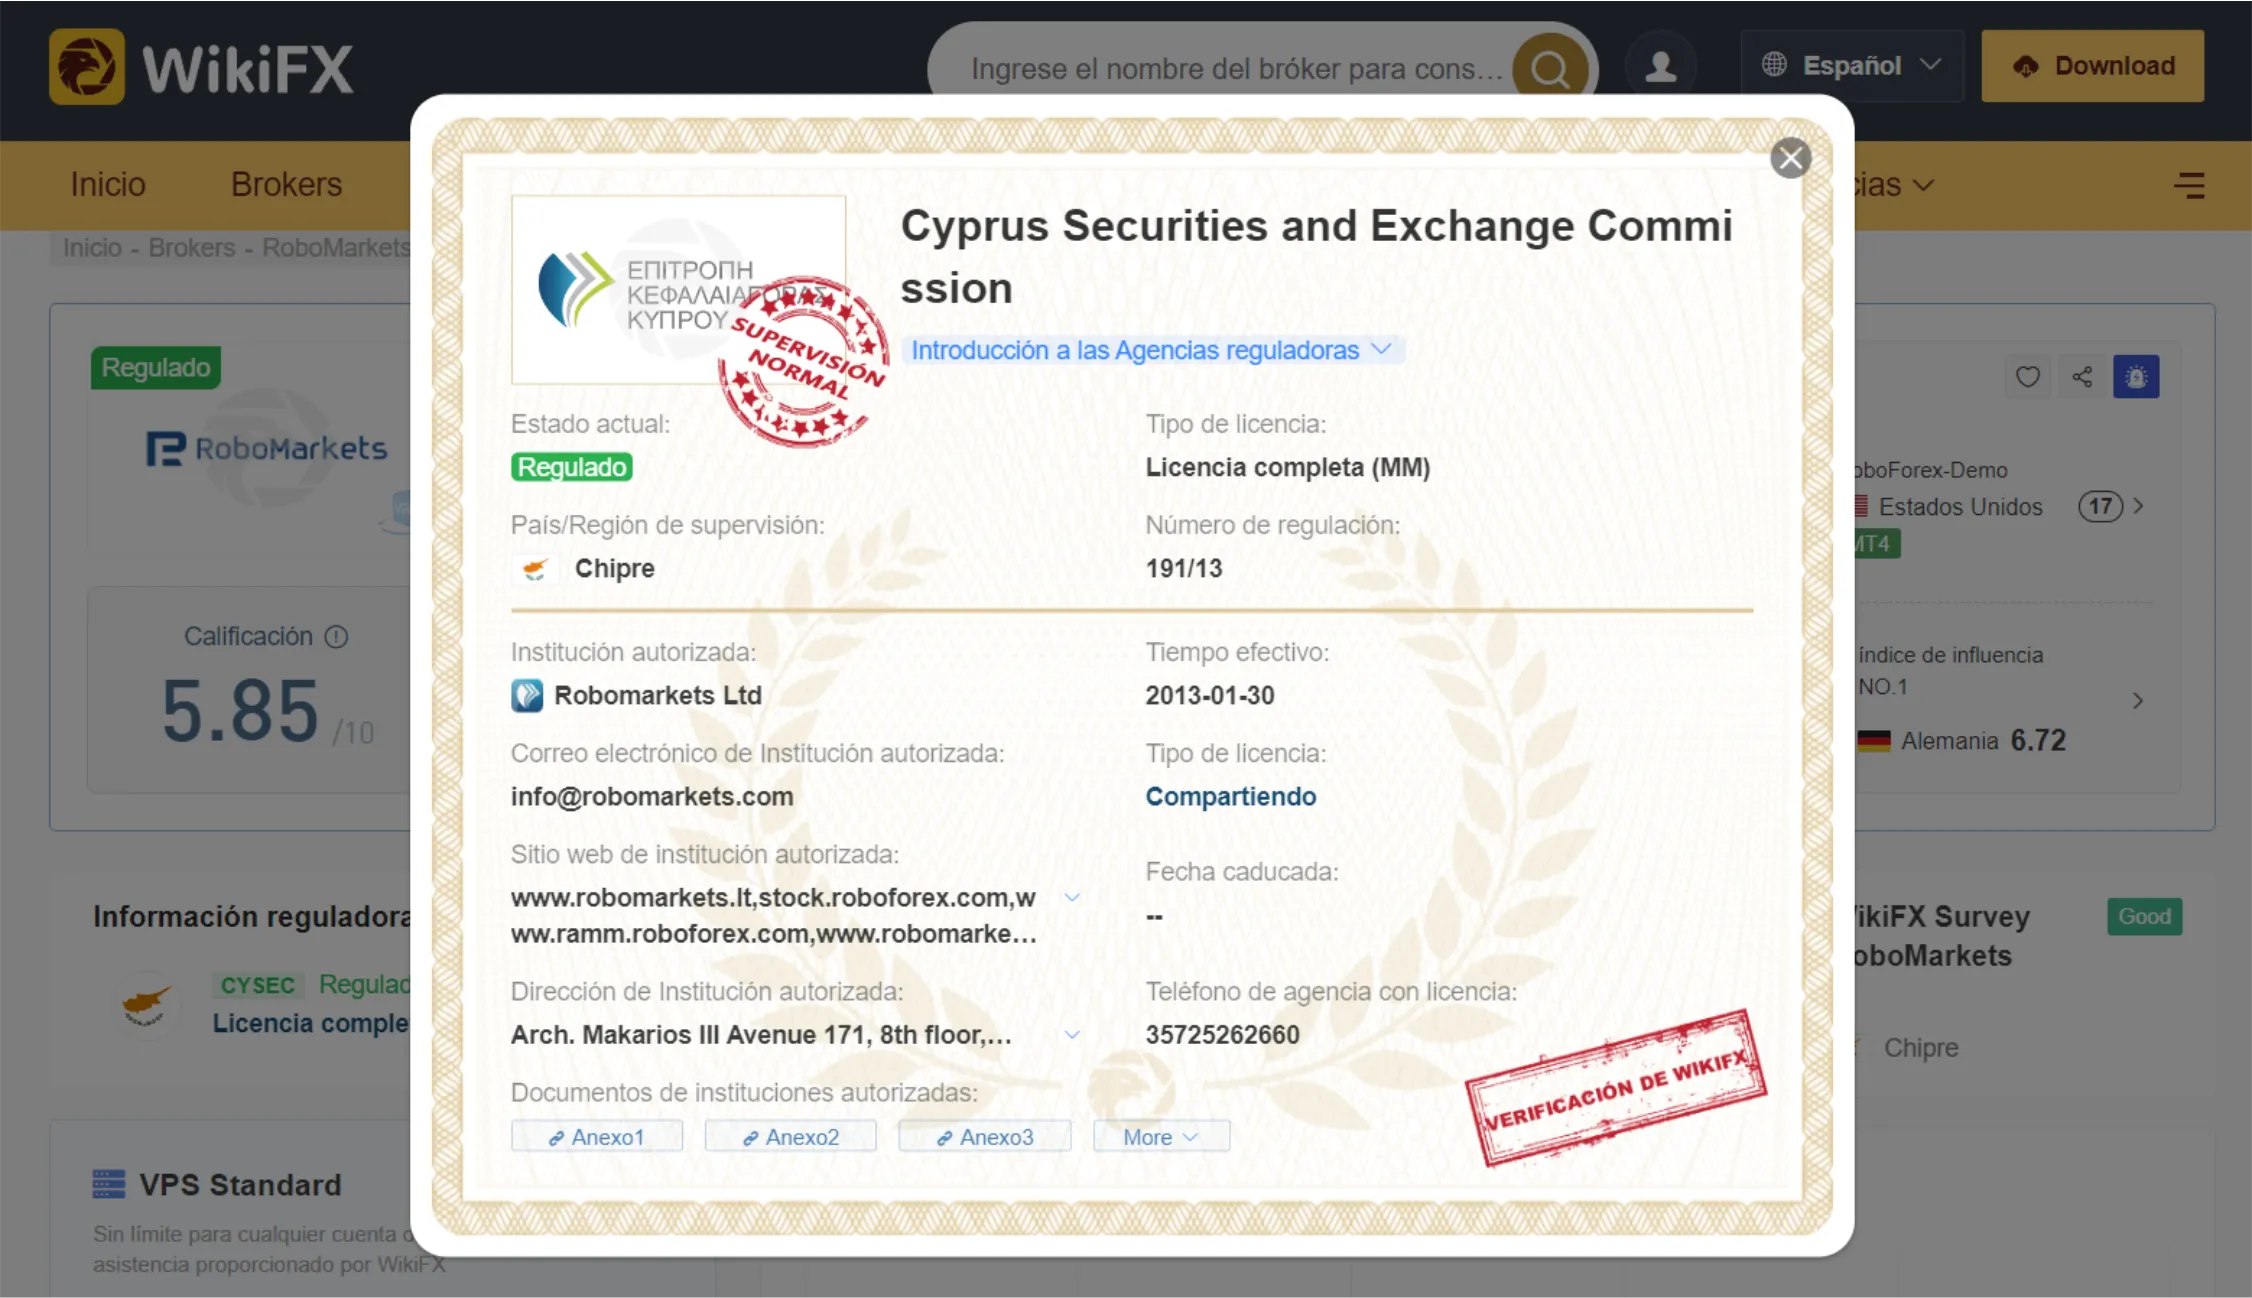Open the user account profile icon
The width and height of the screenshot is (2252, 1298).
[1661, 67]
